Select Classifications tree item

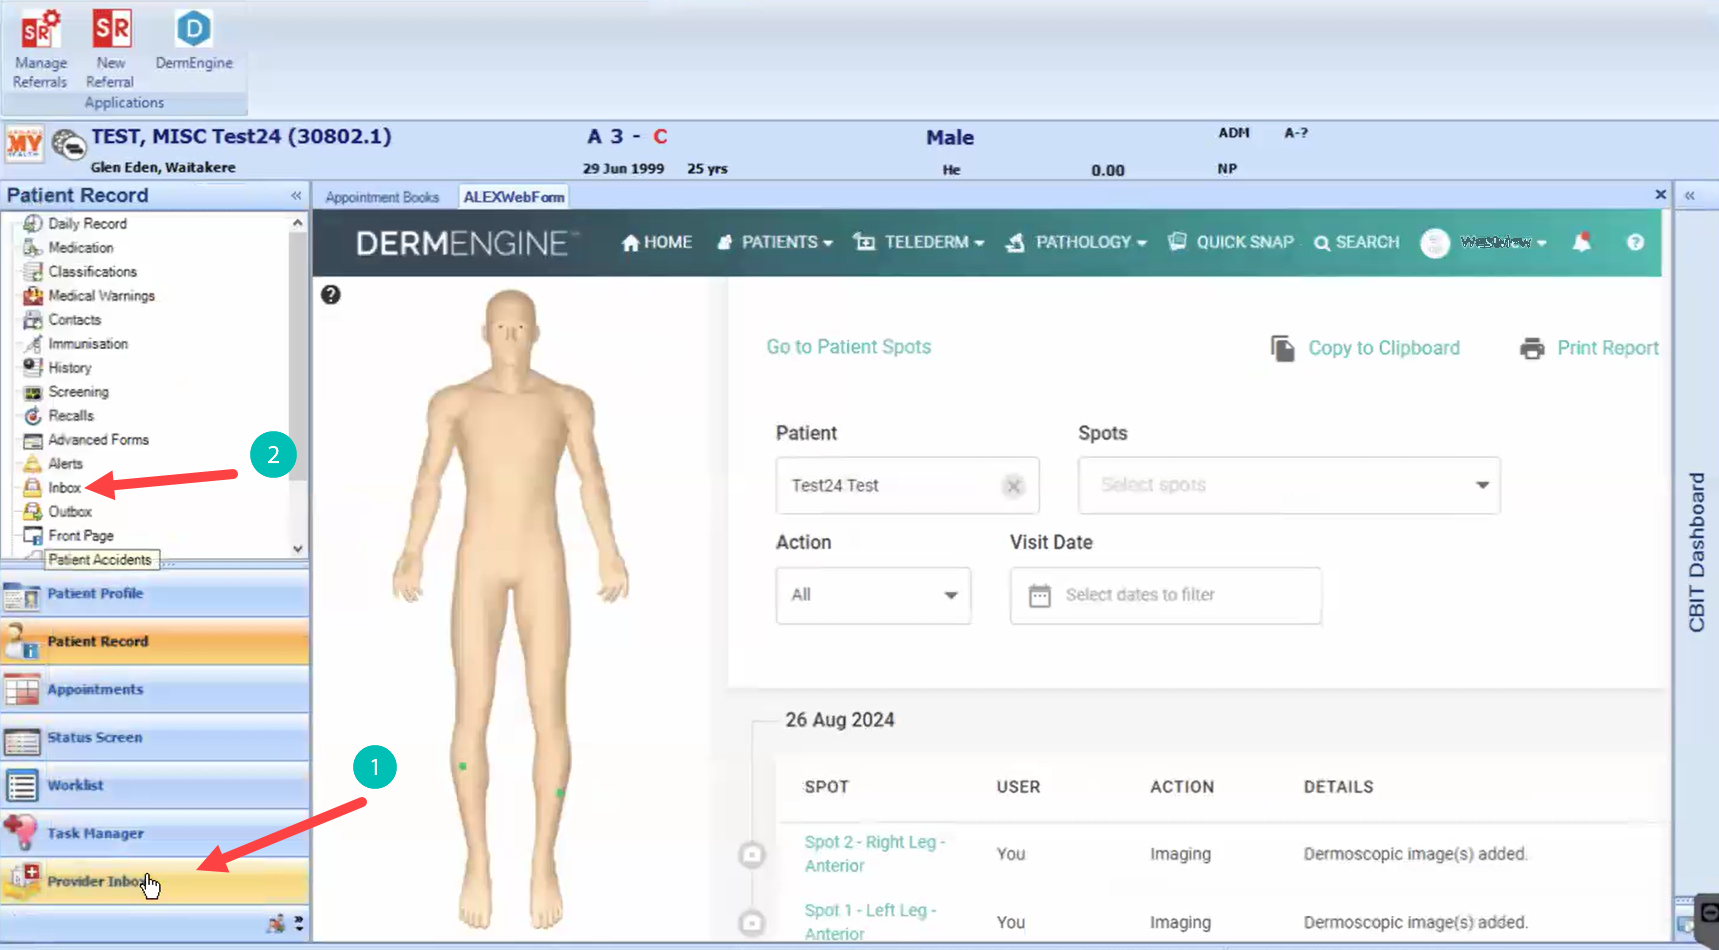click(92, 271)
